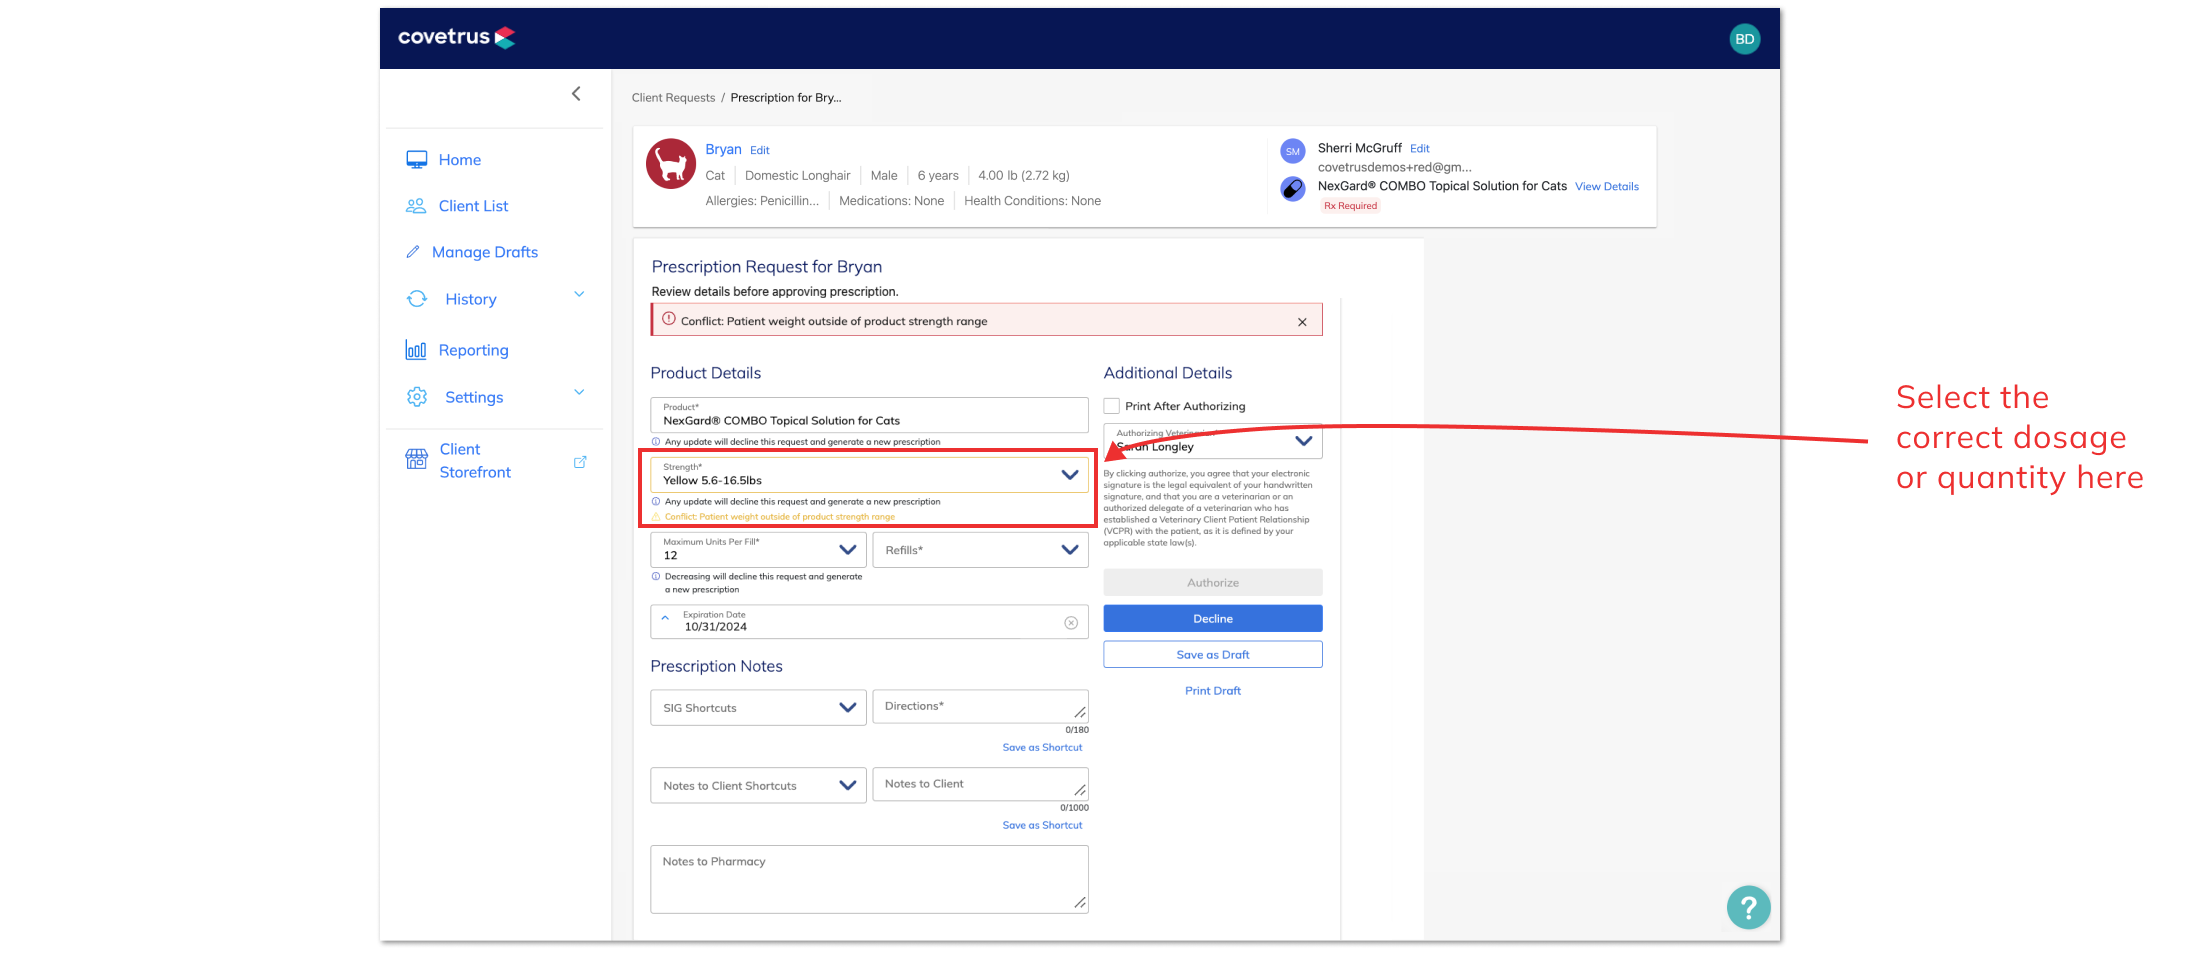Dismiss the patient weight conflict banner
Screen dimensions: 2200x958
(x=1302, y=321)
